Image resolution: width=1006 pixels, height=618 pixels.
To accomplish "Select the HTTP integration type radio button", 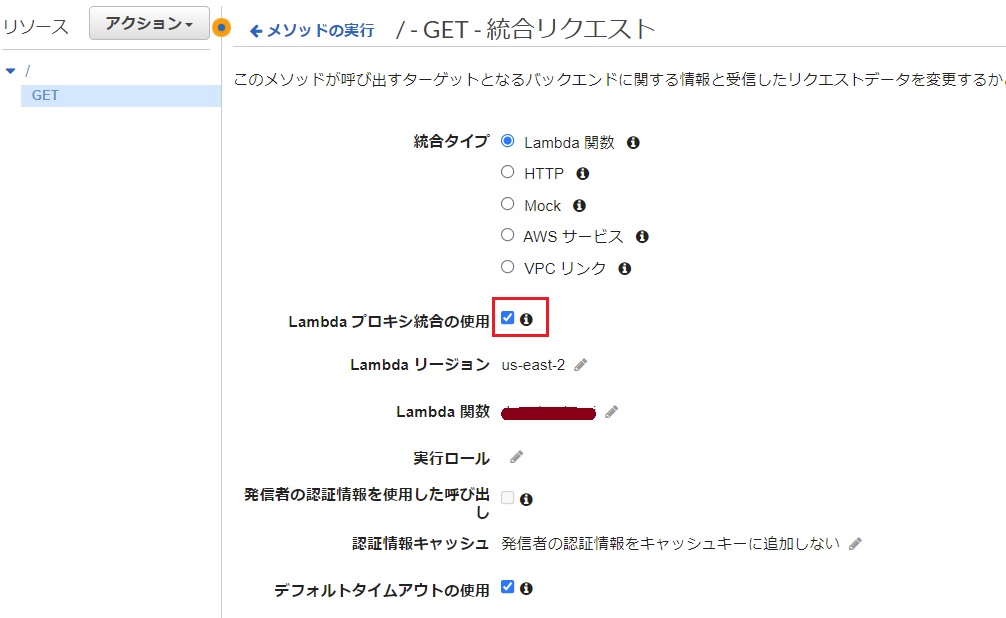I will point(507,171).
